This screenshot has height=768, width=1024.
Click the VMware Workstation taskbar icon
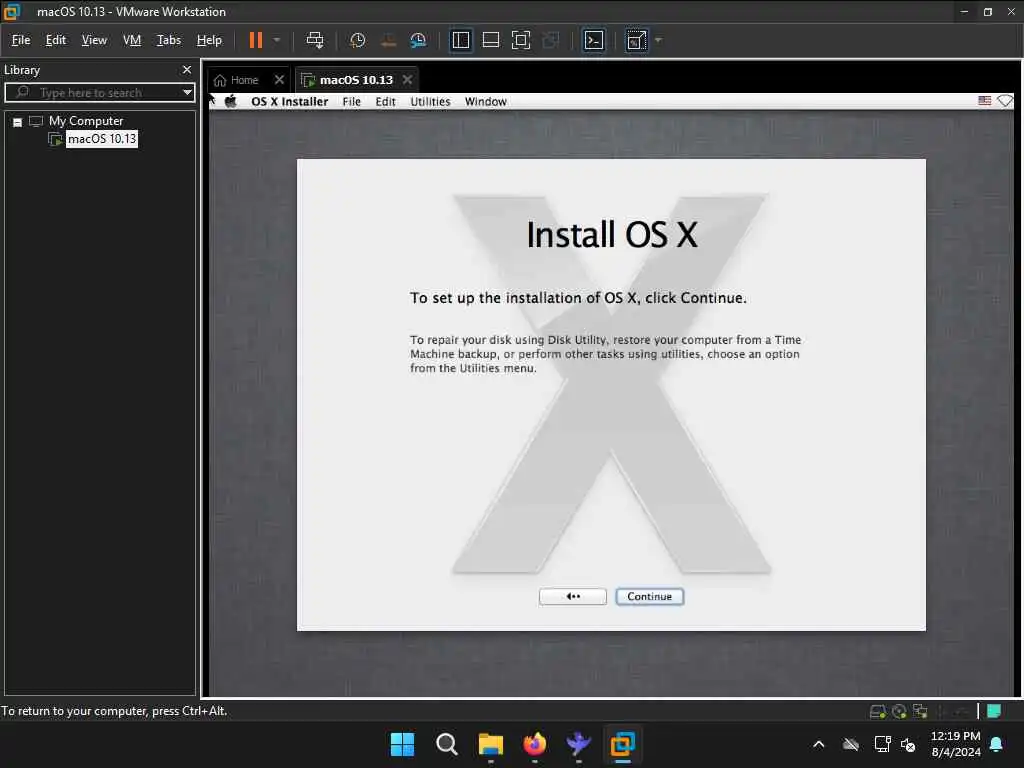622,744
